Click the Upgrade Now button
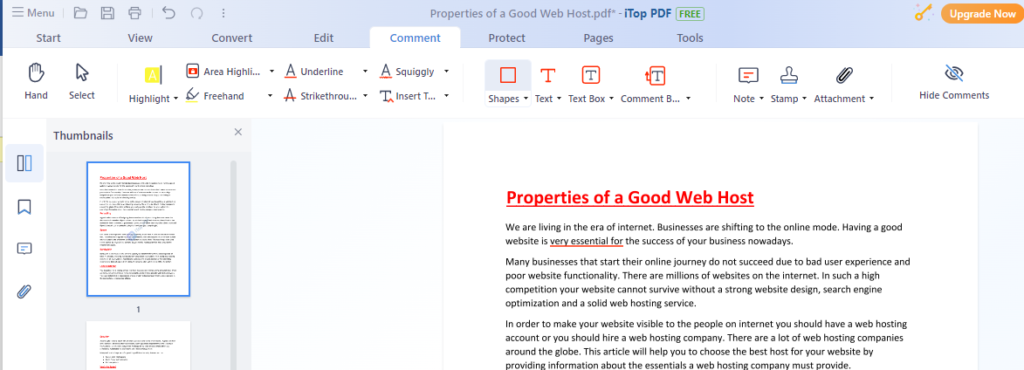 click(982, 14)
